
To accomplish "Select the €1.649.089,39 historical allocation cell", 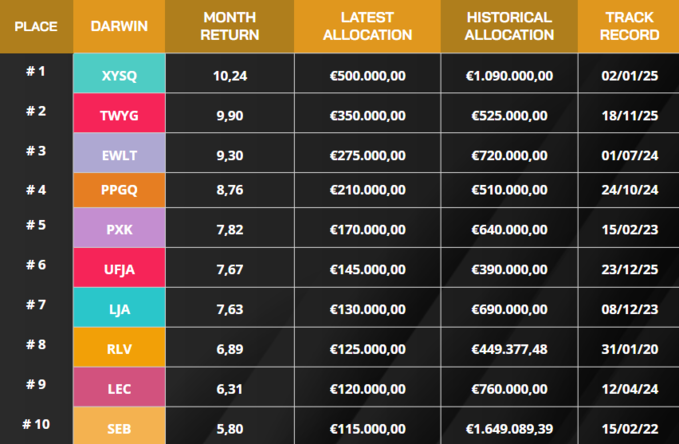I will coord(509,429).
